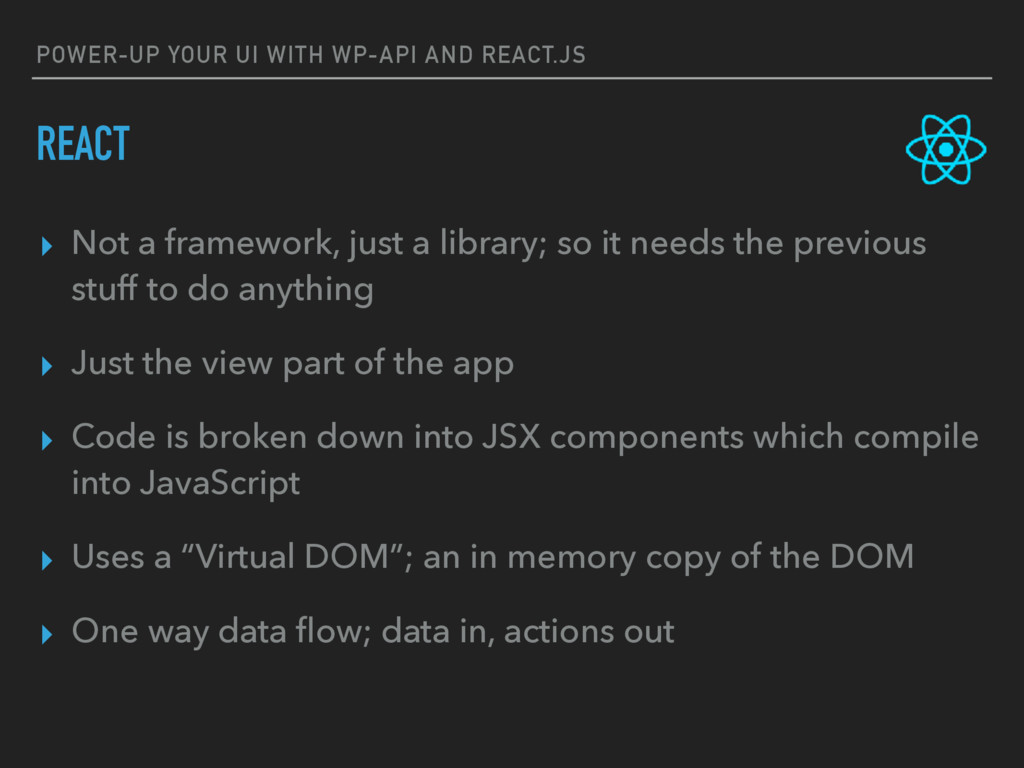Select the bullet arrow before 'Not a framework'
This screenshot has height=768, width=1024.
click(x=46, y=246)
